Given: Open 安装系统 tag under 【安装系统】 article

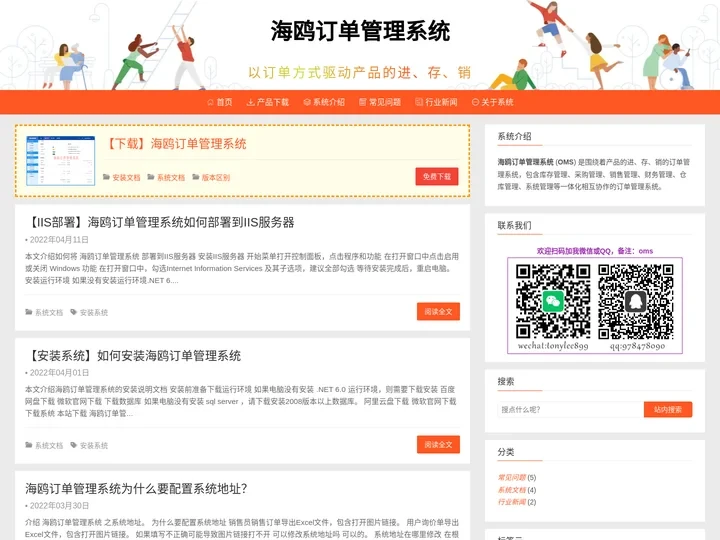Looking at the screenshot, I should click(x=94, y=446).
